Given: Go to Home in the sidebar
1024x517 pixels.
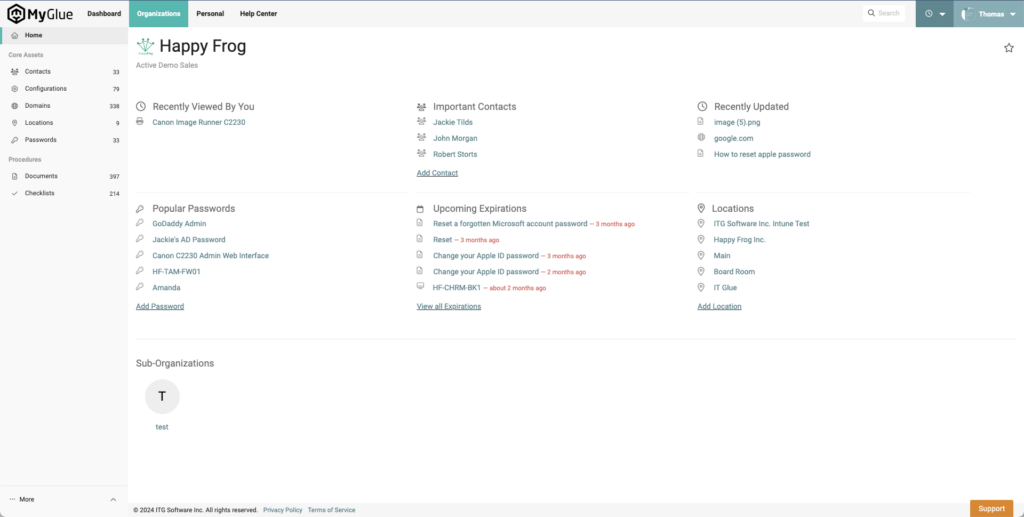Looking at the screenshot, I should point(64,35).
